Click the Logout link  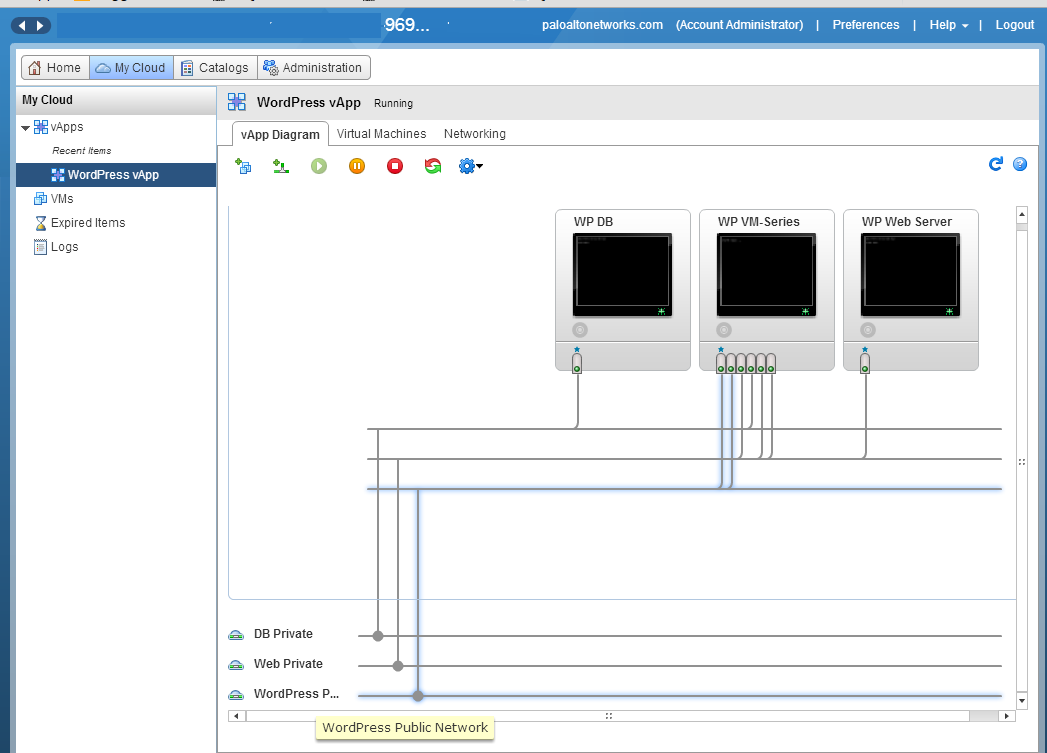pos(1015,25)
